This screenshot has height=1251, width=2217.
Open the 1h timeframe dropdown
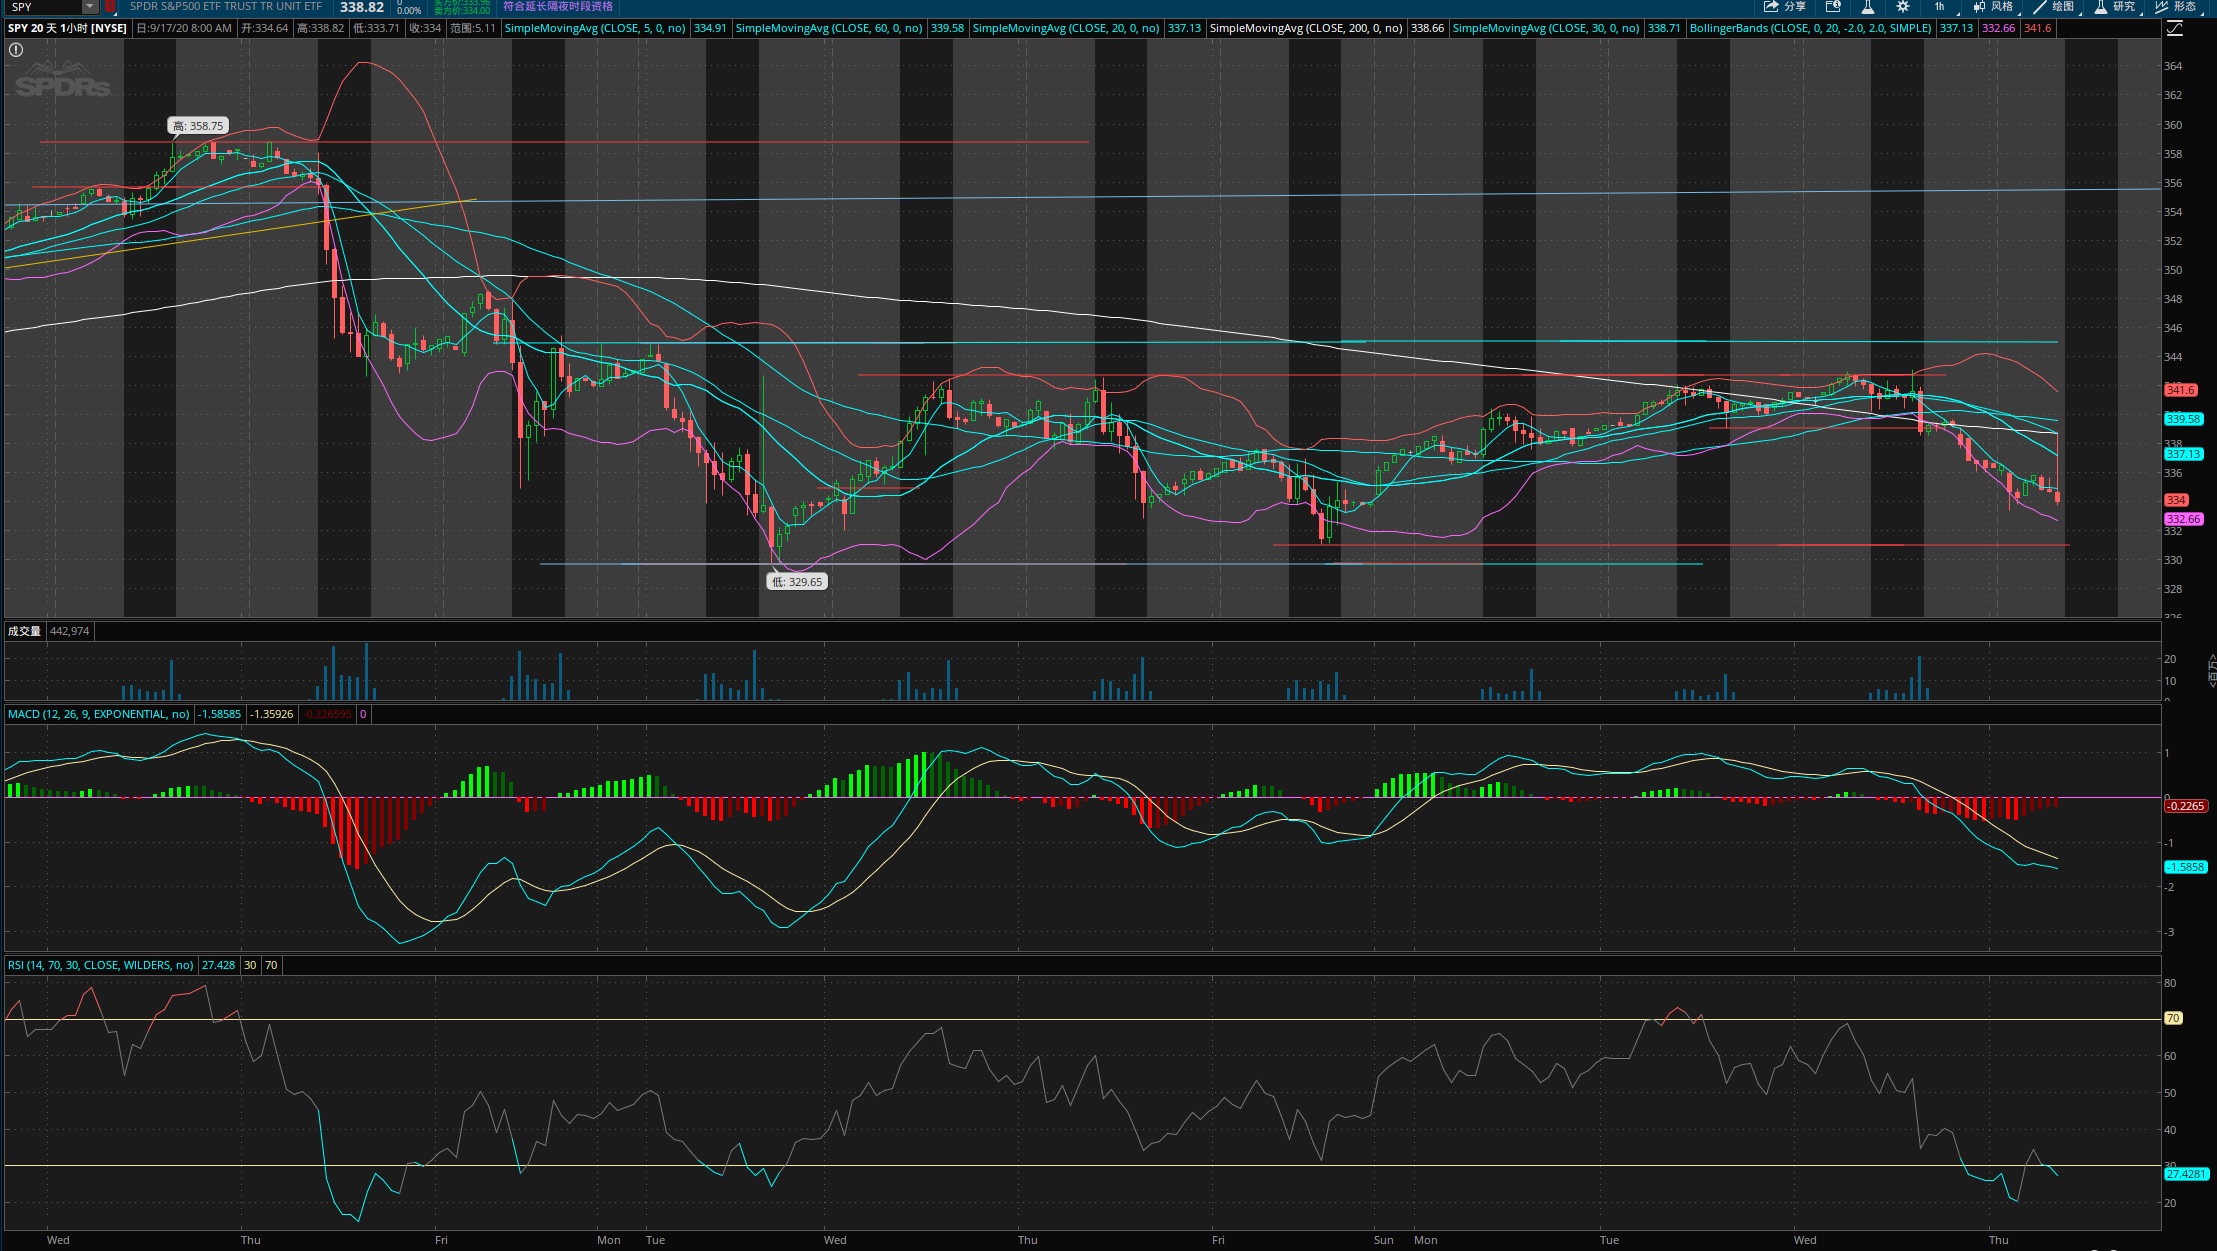[1939, 7]
